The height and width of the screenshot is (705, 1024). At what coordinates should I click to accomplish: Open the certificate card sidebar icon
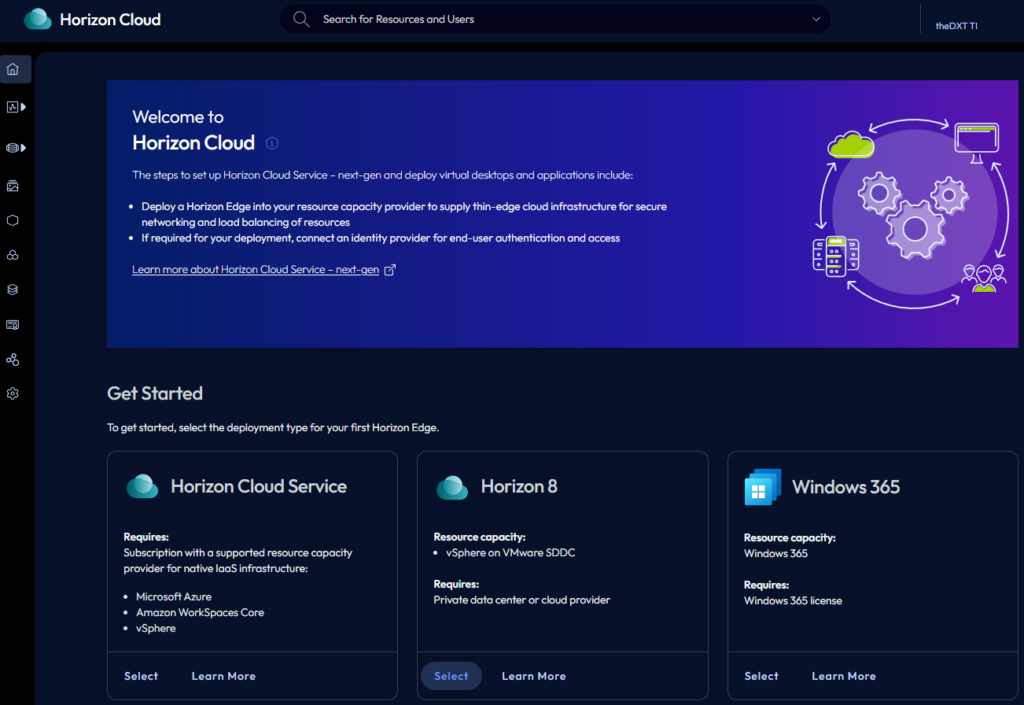click(x=12, y=324)
